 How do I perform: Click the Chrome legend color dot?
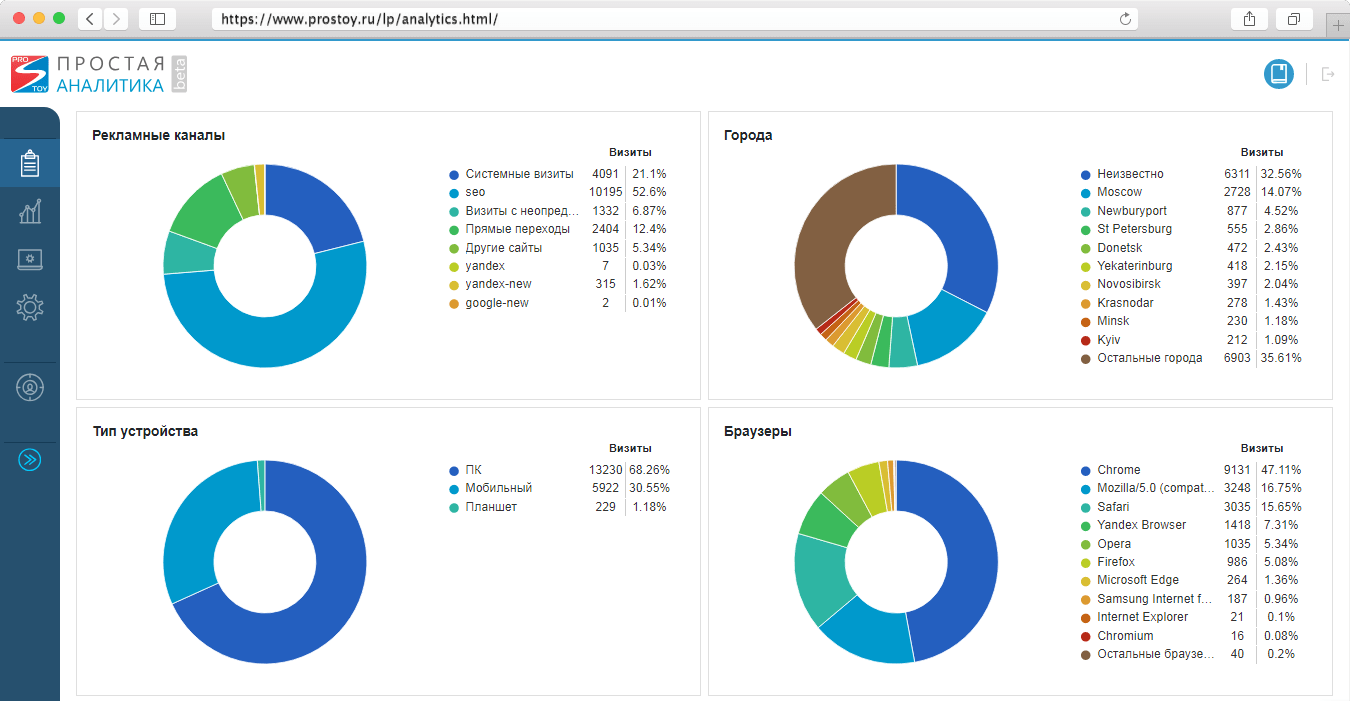1085,470
